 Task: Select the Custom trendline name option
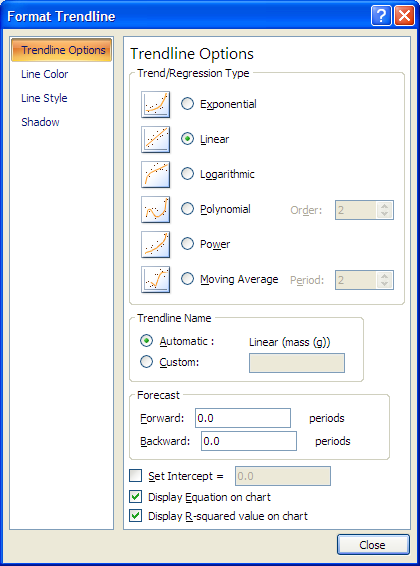(146, 362)
